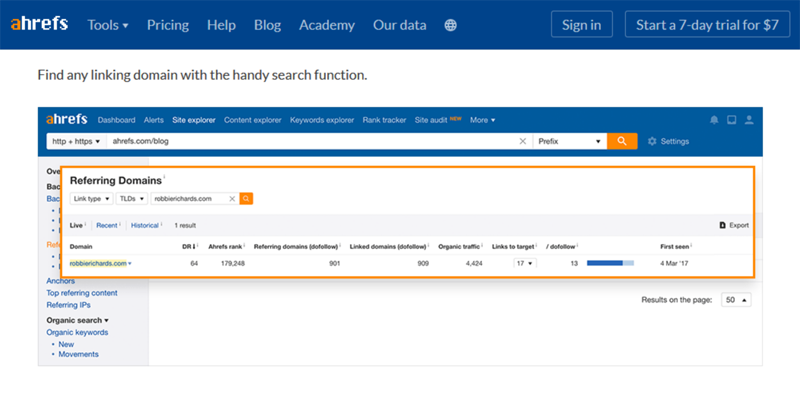Open Top referring content in sidebar
This screenshot has height=397, width=800.
click(x=82, y=293)
